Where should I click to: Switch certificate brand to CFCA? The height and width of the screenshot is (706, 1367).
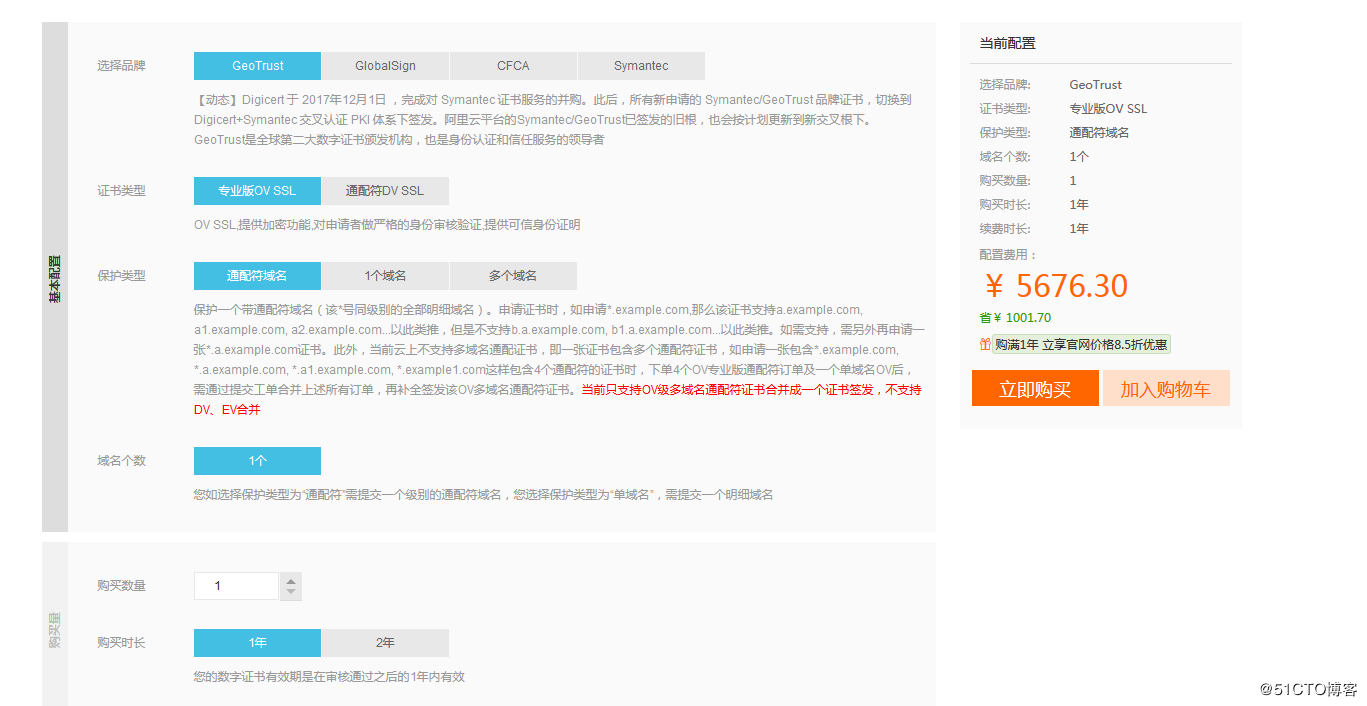coord(513,65)
